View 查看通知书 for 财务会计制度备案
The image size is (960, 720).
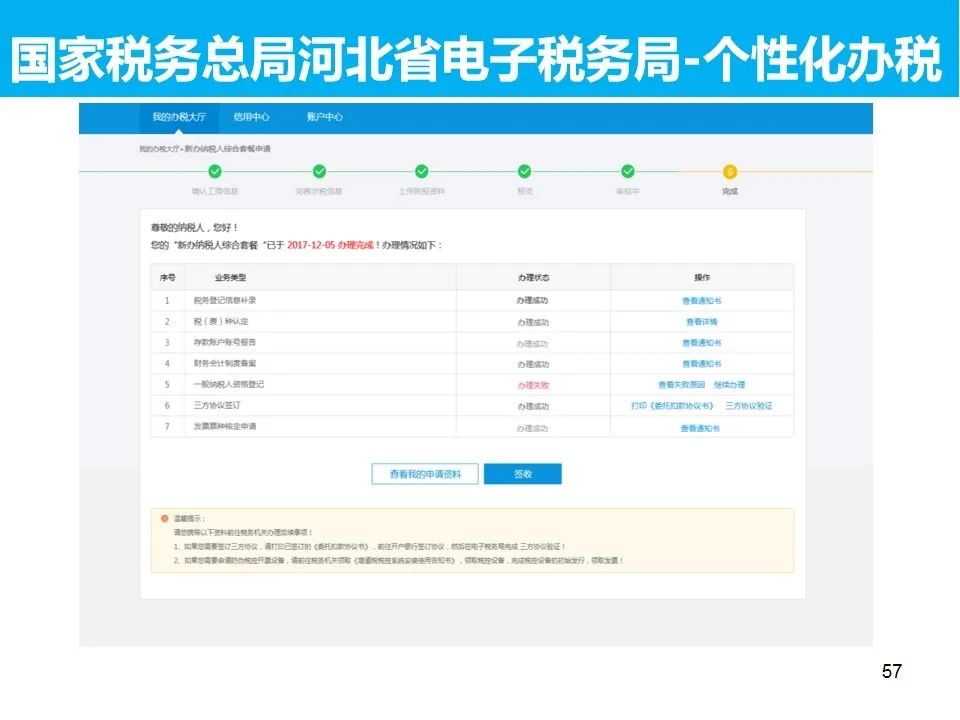702,364
